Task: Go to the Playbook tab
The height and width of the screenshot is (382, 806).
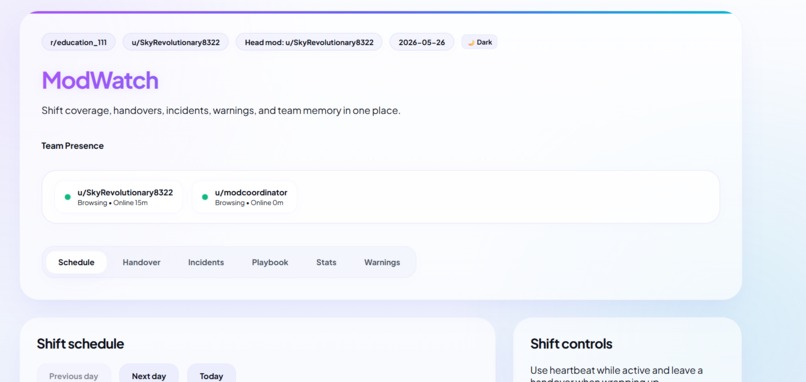Action: coord(270,262)
